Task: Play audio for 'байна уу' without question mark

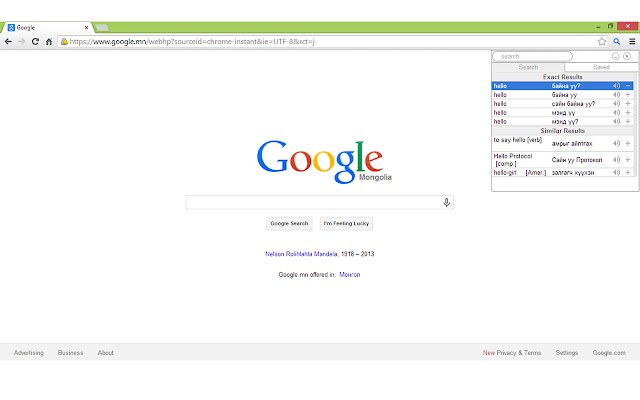Action: click(616, 95)
